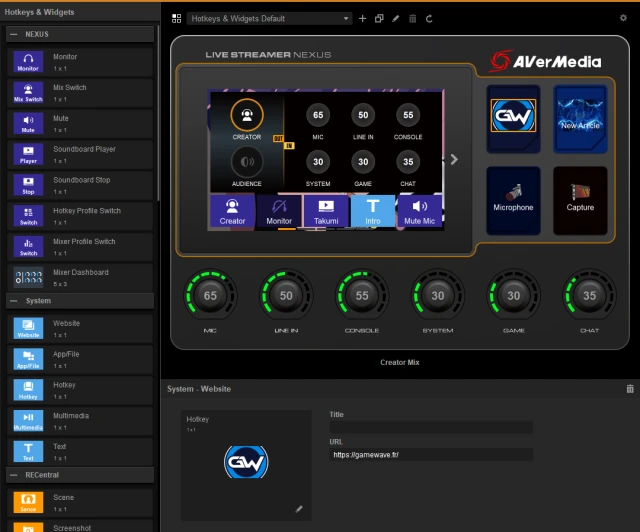Edit the hotkey image with pencil icon

(x=299, y=509)
